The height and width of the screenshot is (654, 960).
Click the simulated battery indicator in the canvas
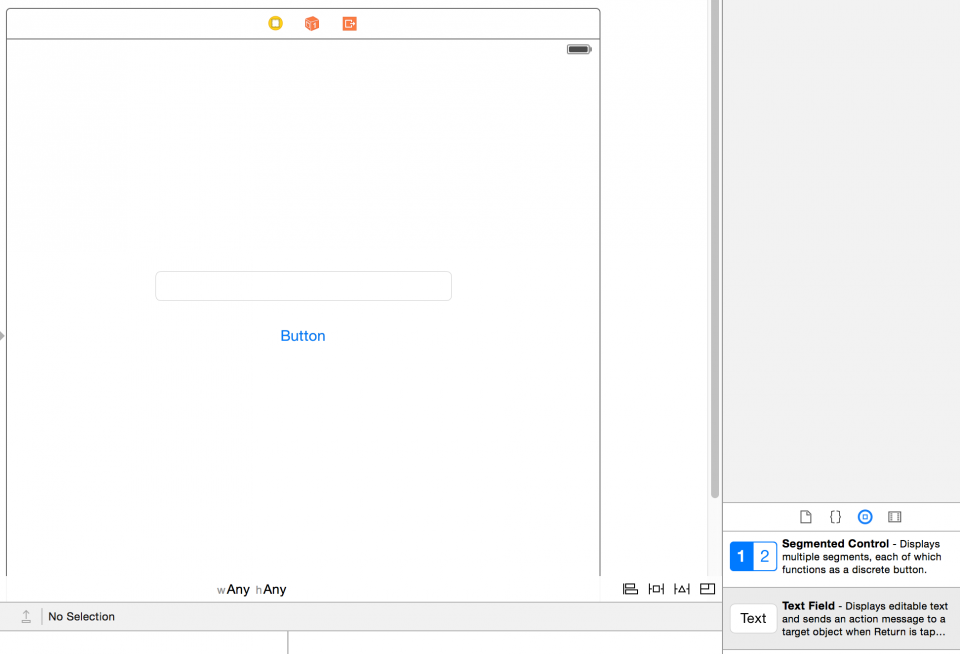(x=578, y=48)
